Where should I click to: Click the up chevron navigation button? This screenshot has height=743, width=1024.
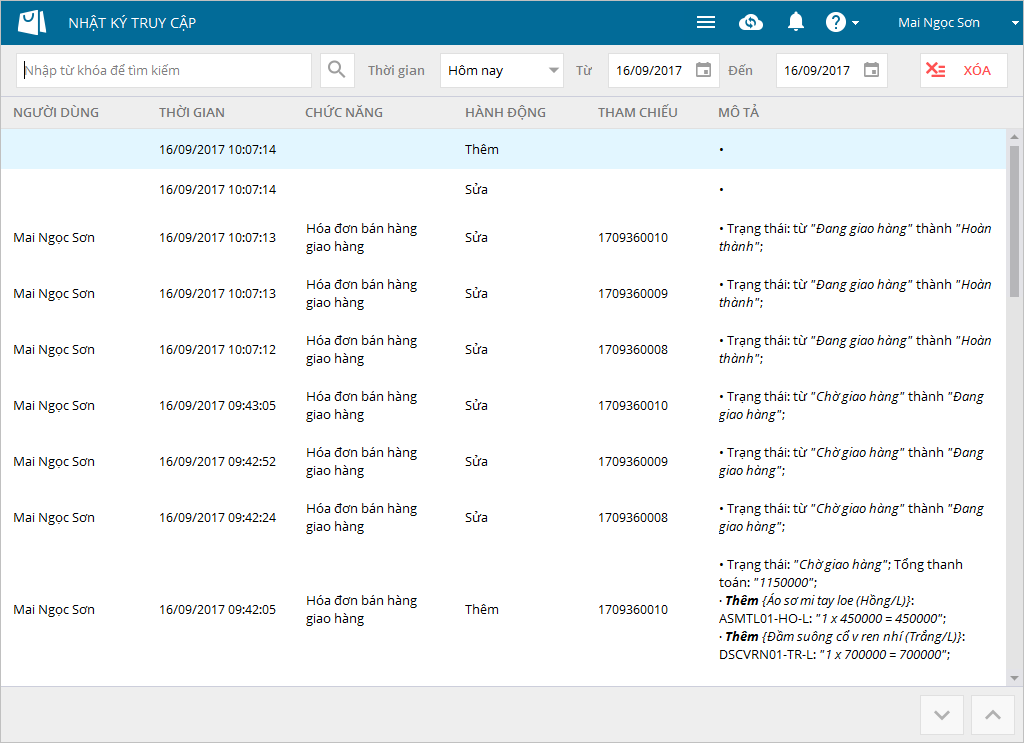993,715
